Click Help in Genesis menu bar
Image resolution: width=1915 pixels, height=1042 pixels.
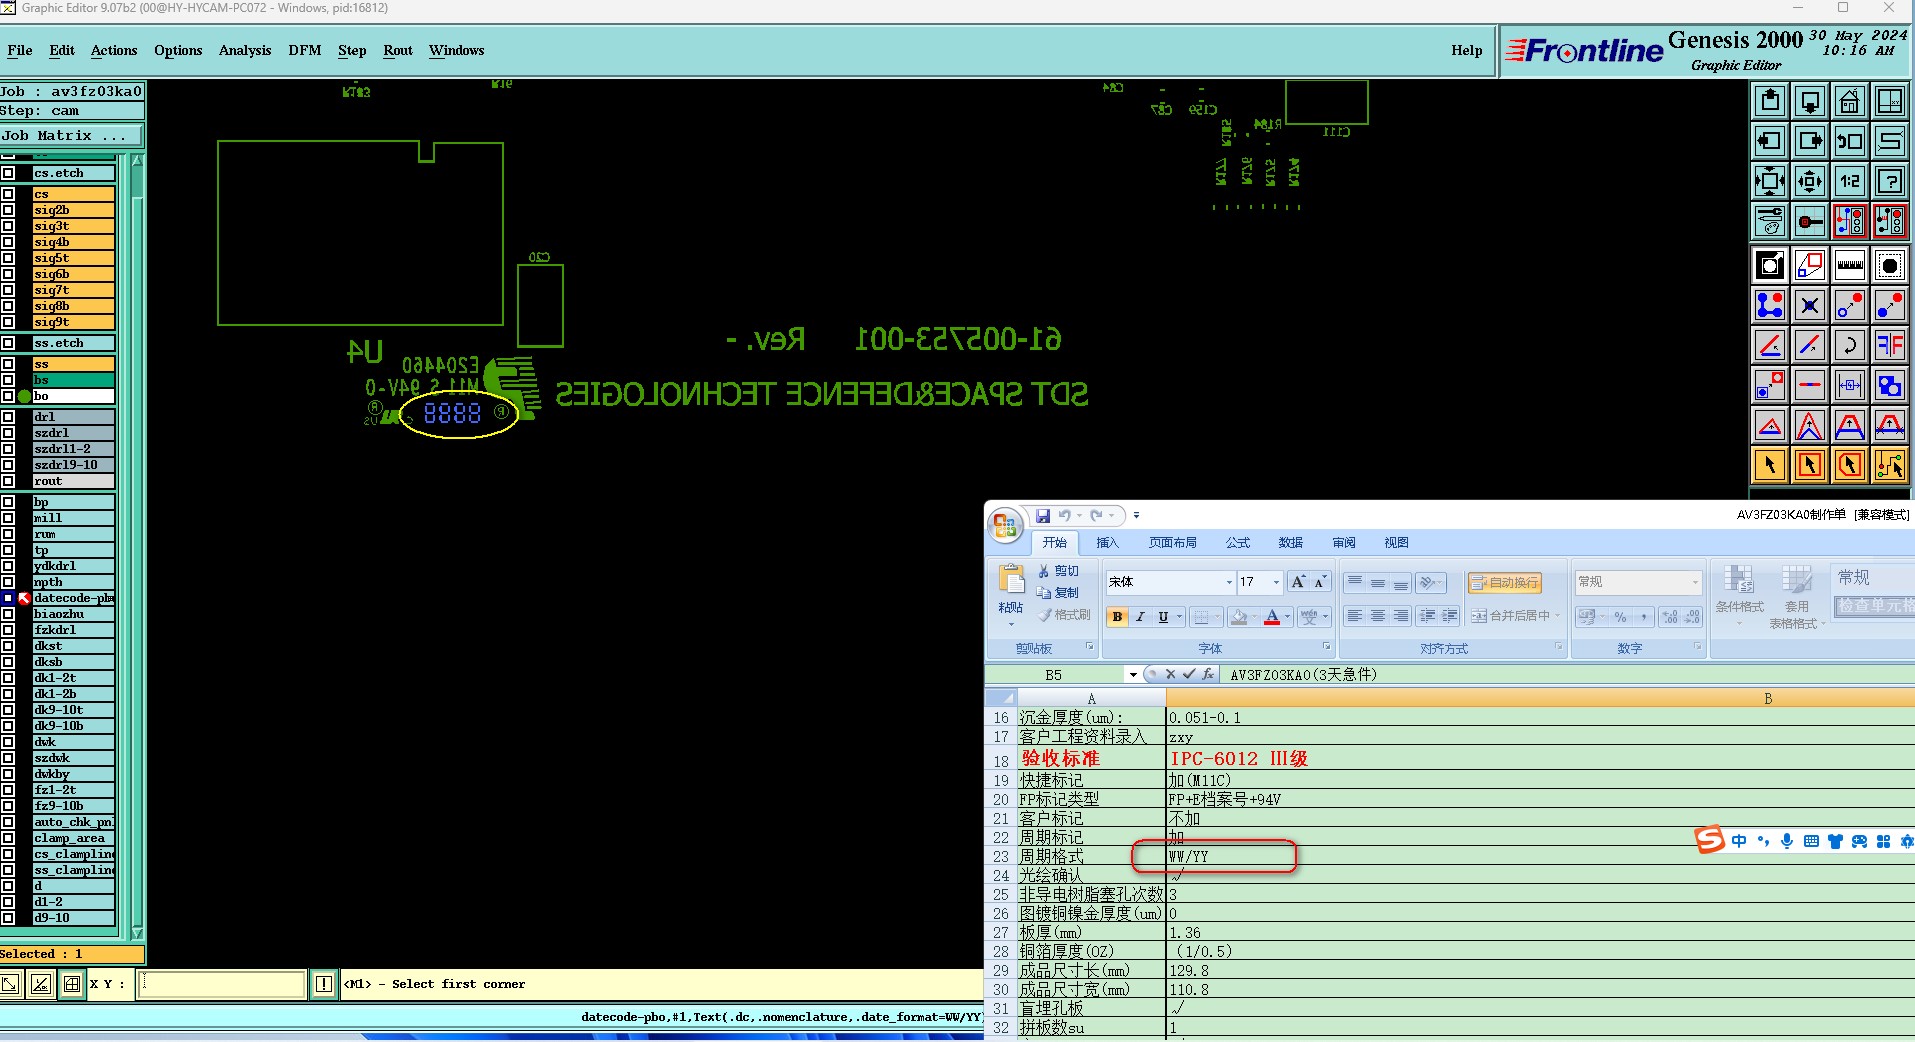pos(1467,51)
